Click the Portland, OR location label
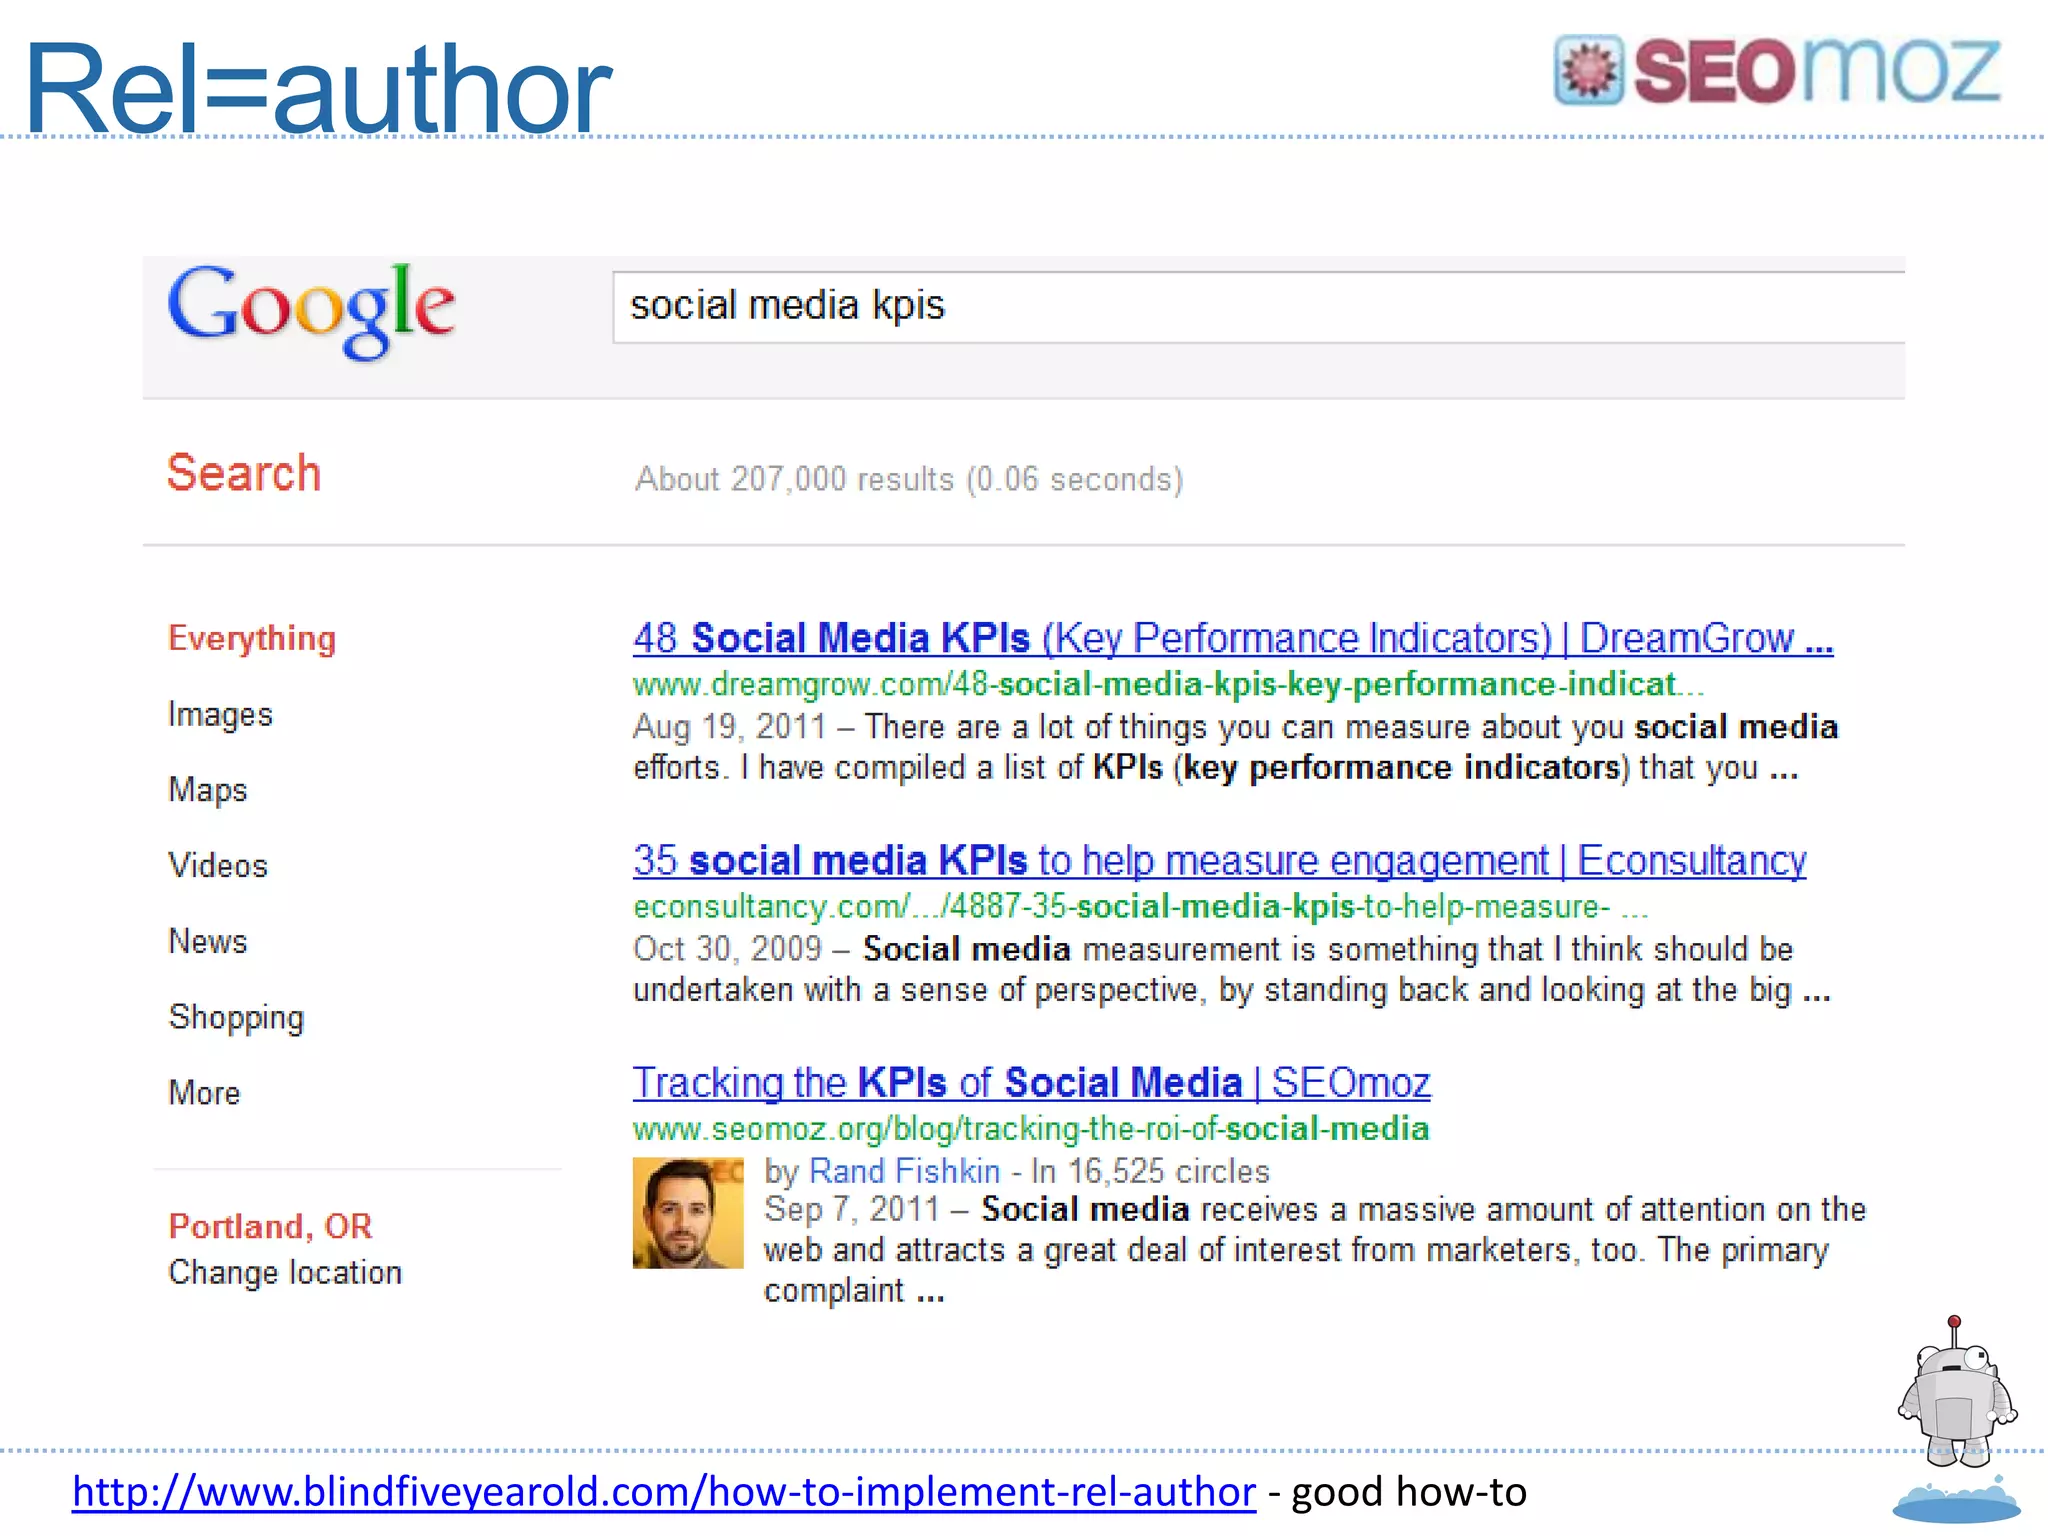This screenshot has width=2048, height=1536. coord(270,1226)
